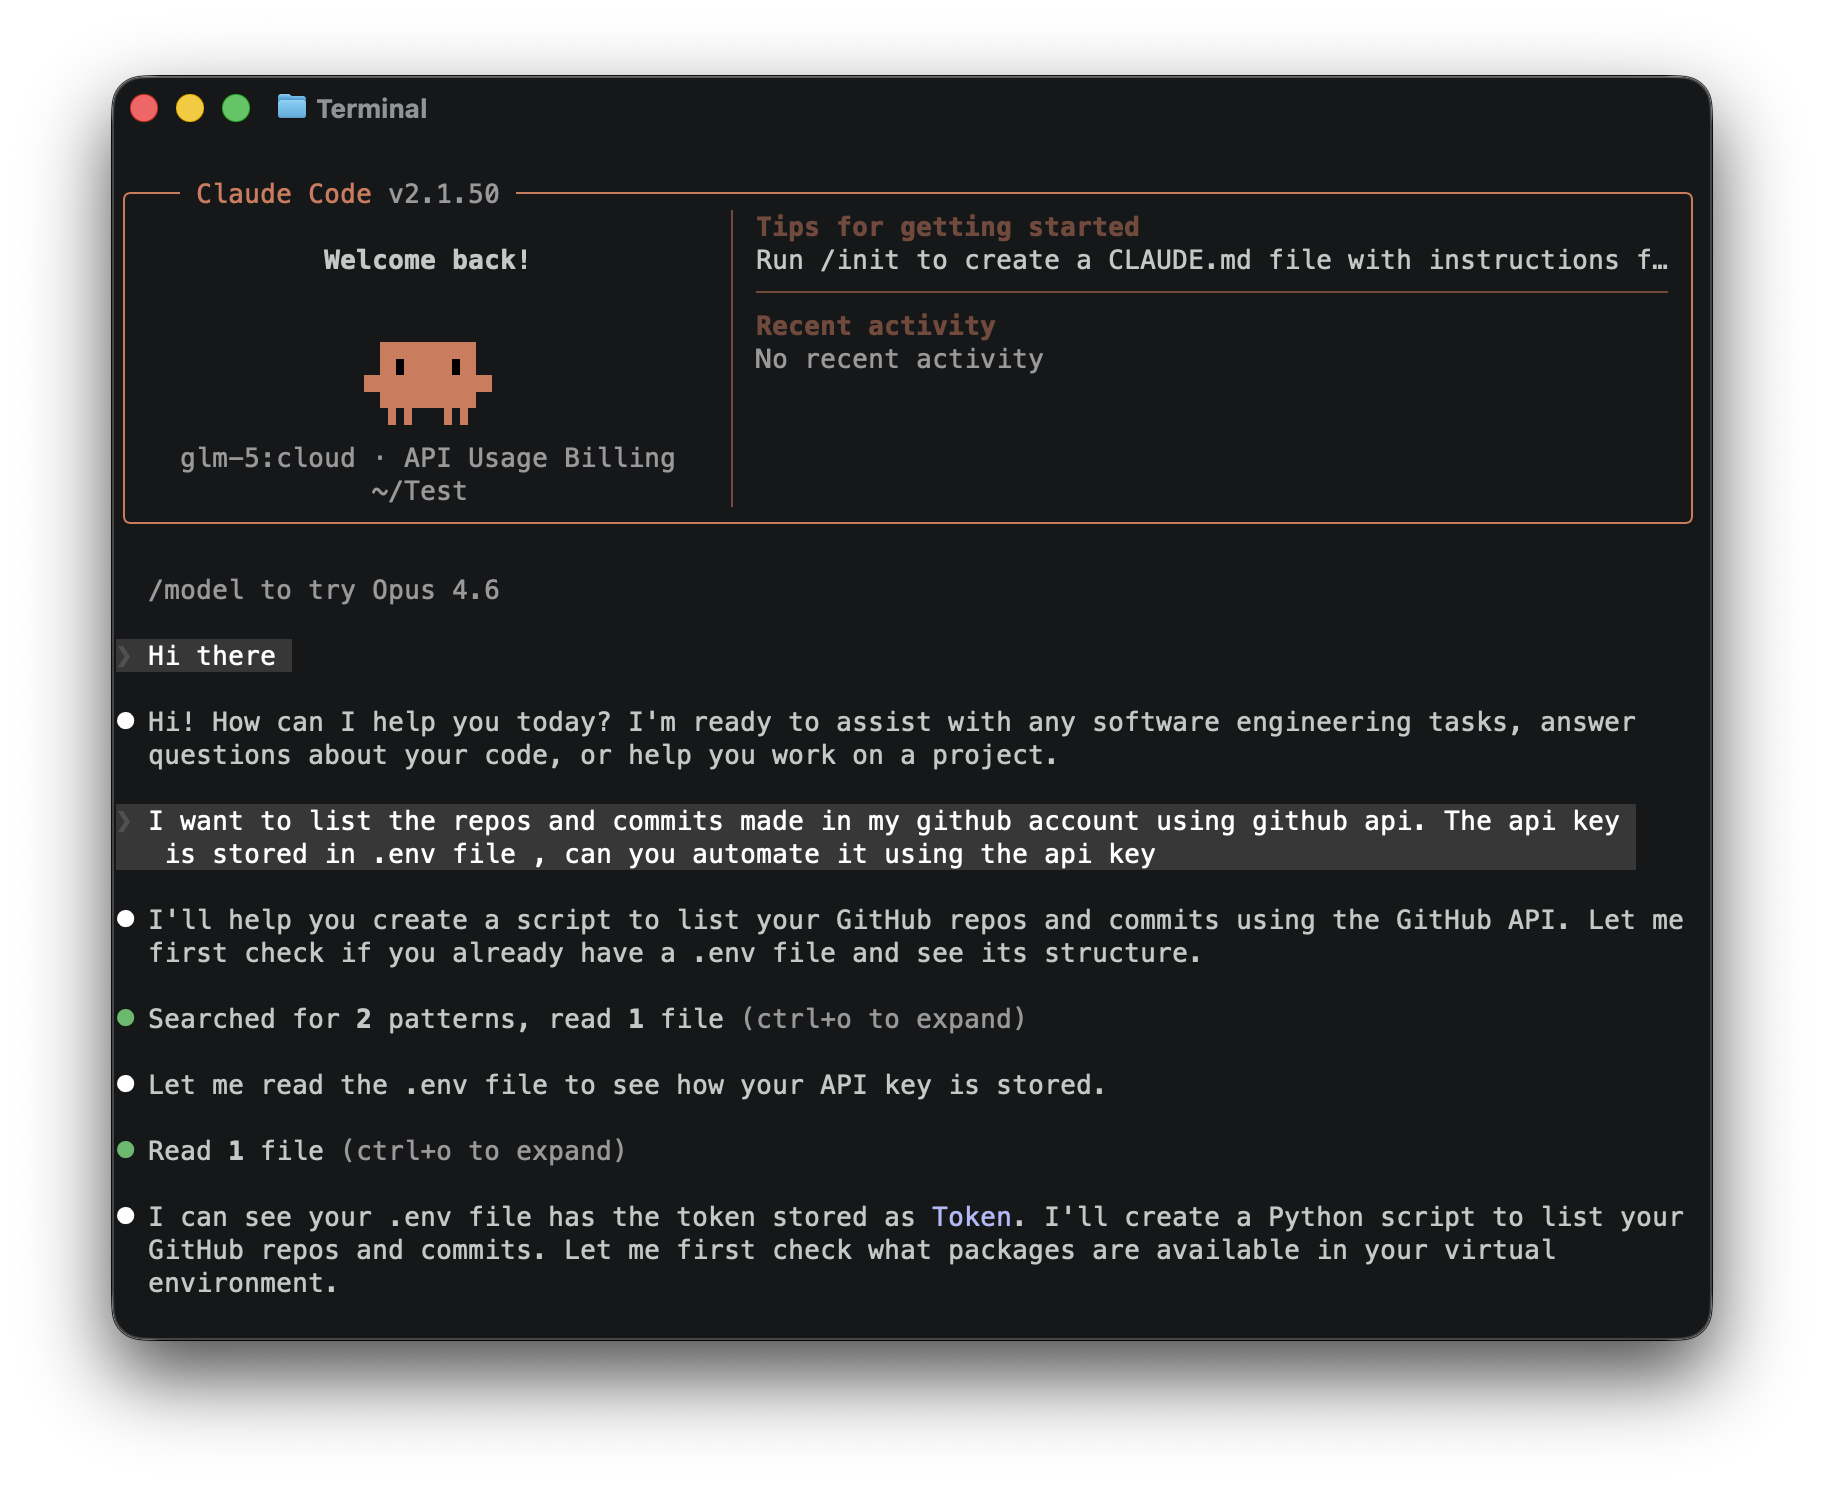This screenshot has height=1488, width=1824.
Task: Click the prompt chevron before "Hi there"
Action: pos(125,656)
